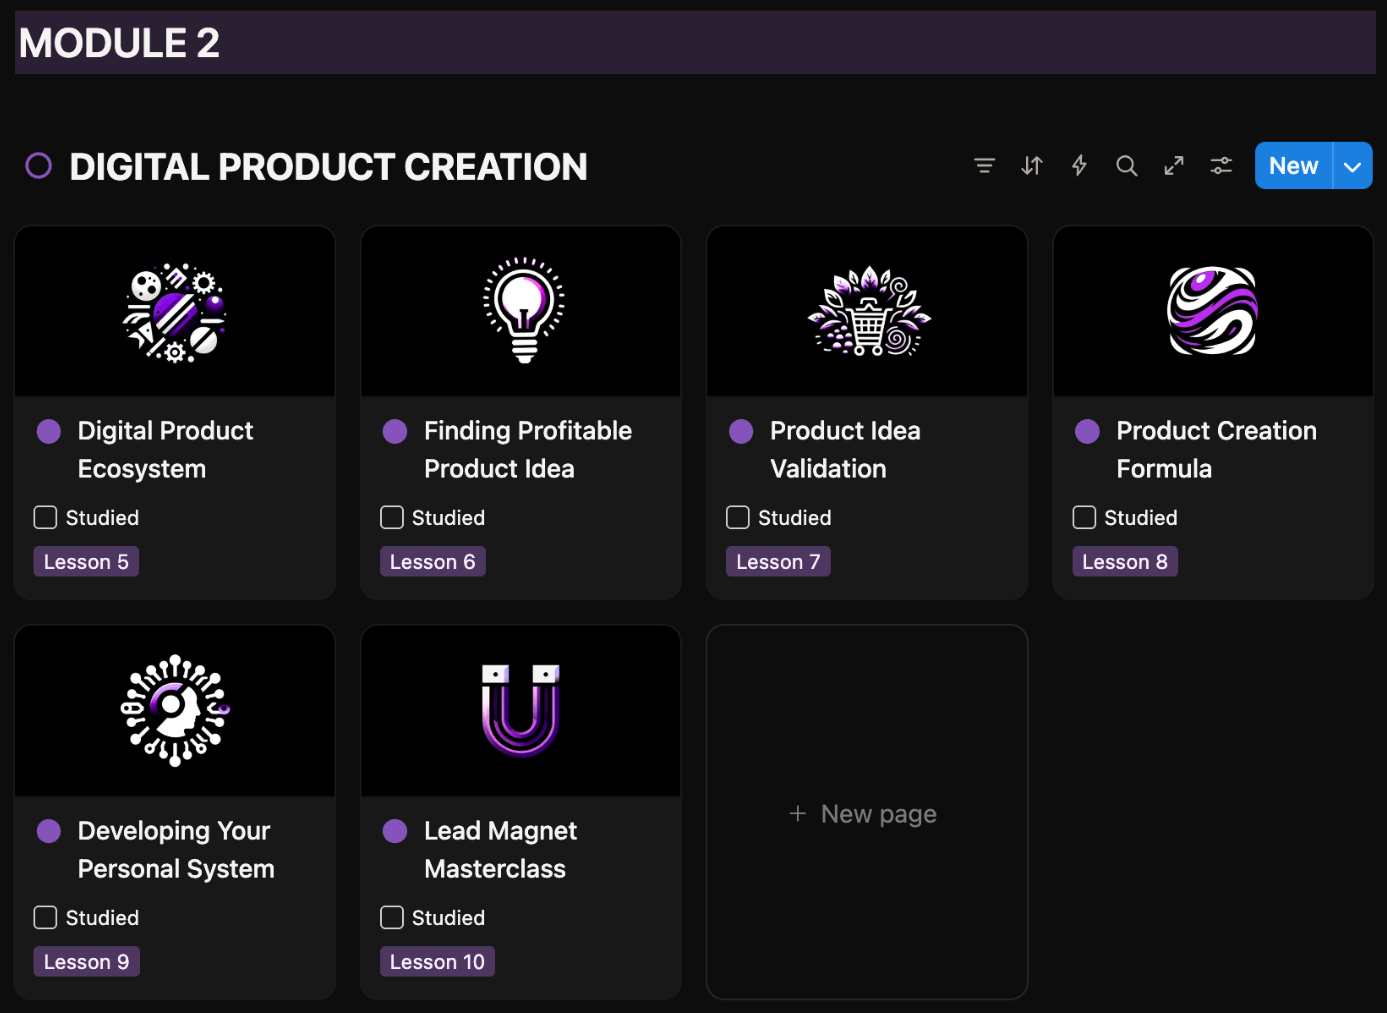Check Studied for Digital Product Ecosystem
This screenshot has width=1387, height=1013.
[45, 517]
